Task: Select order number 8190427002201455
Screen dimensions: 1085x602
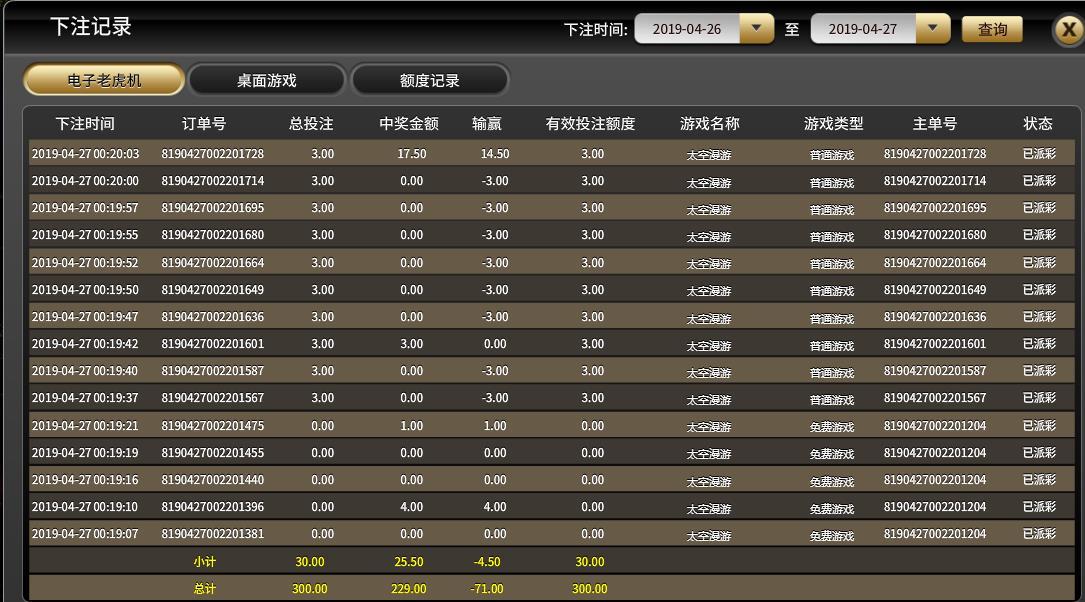Action: [x=212, y=453]
